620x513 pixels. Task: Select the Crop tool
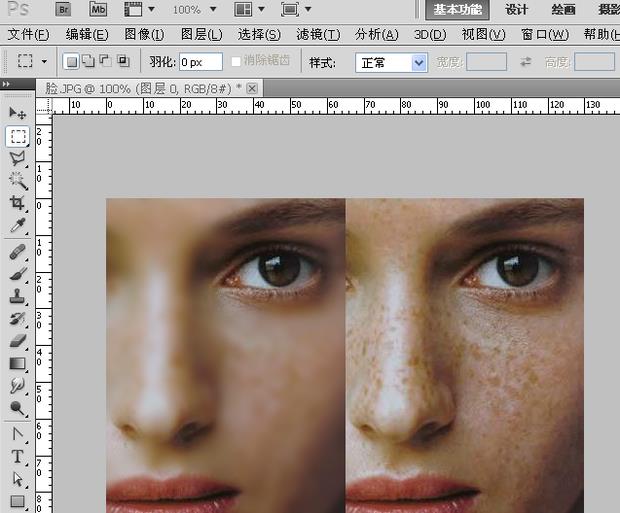18,203
